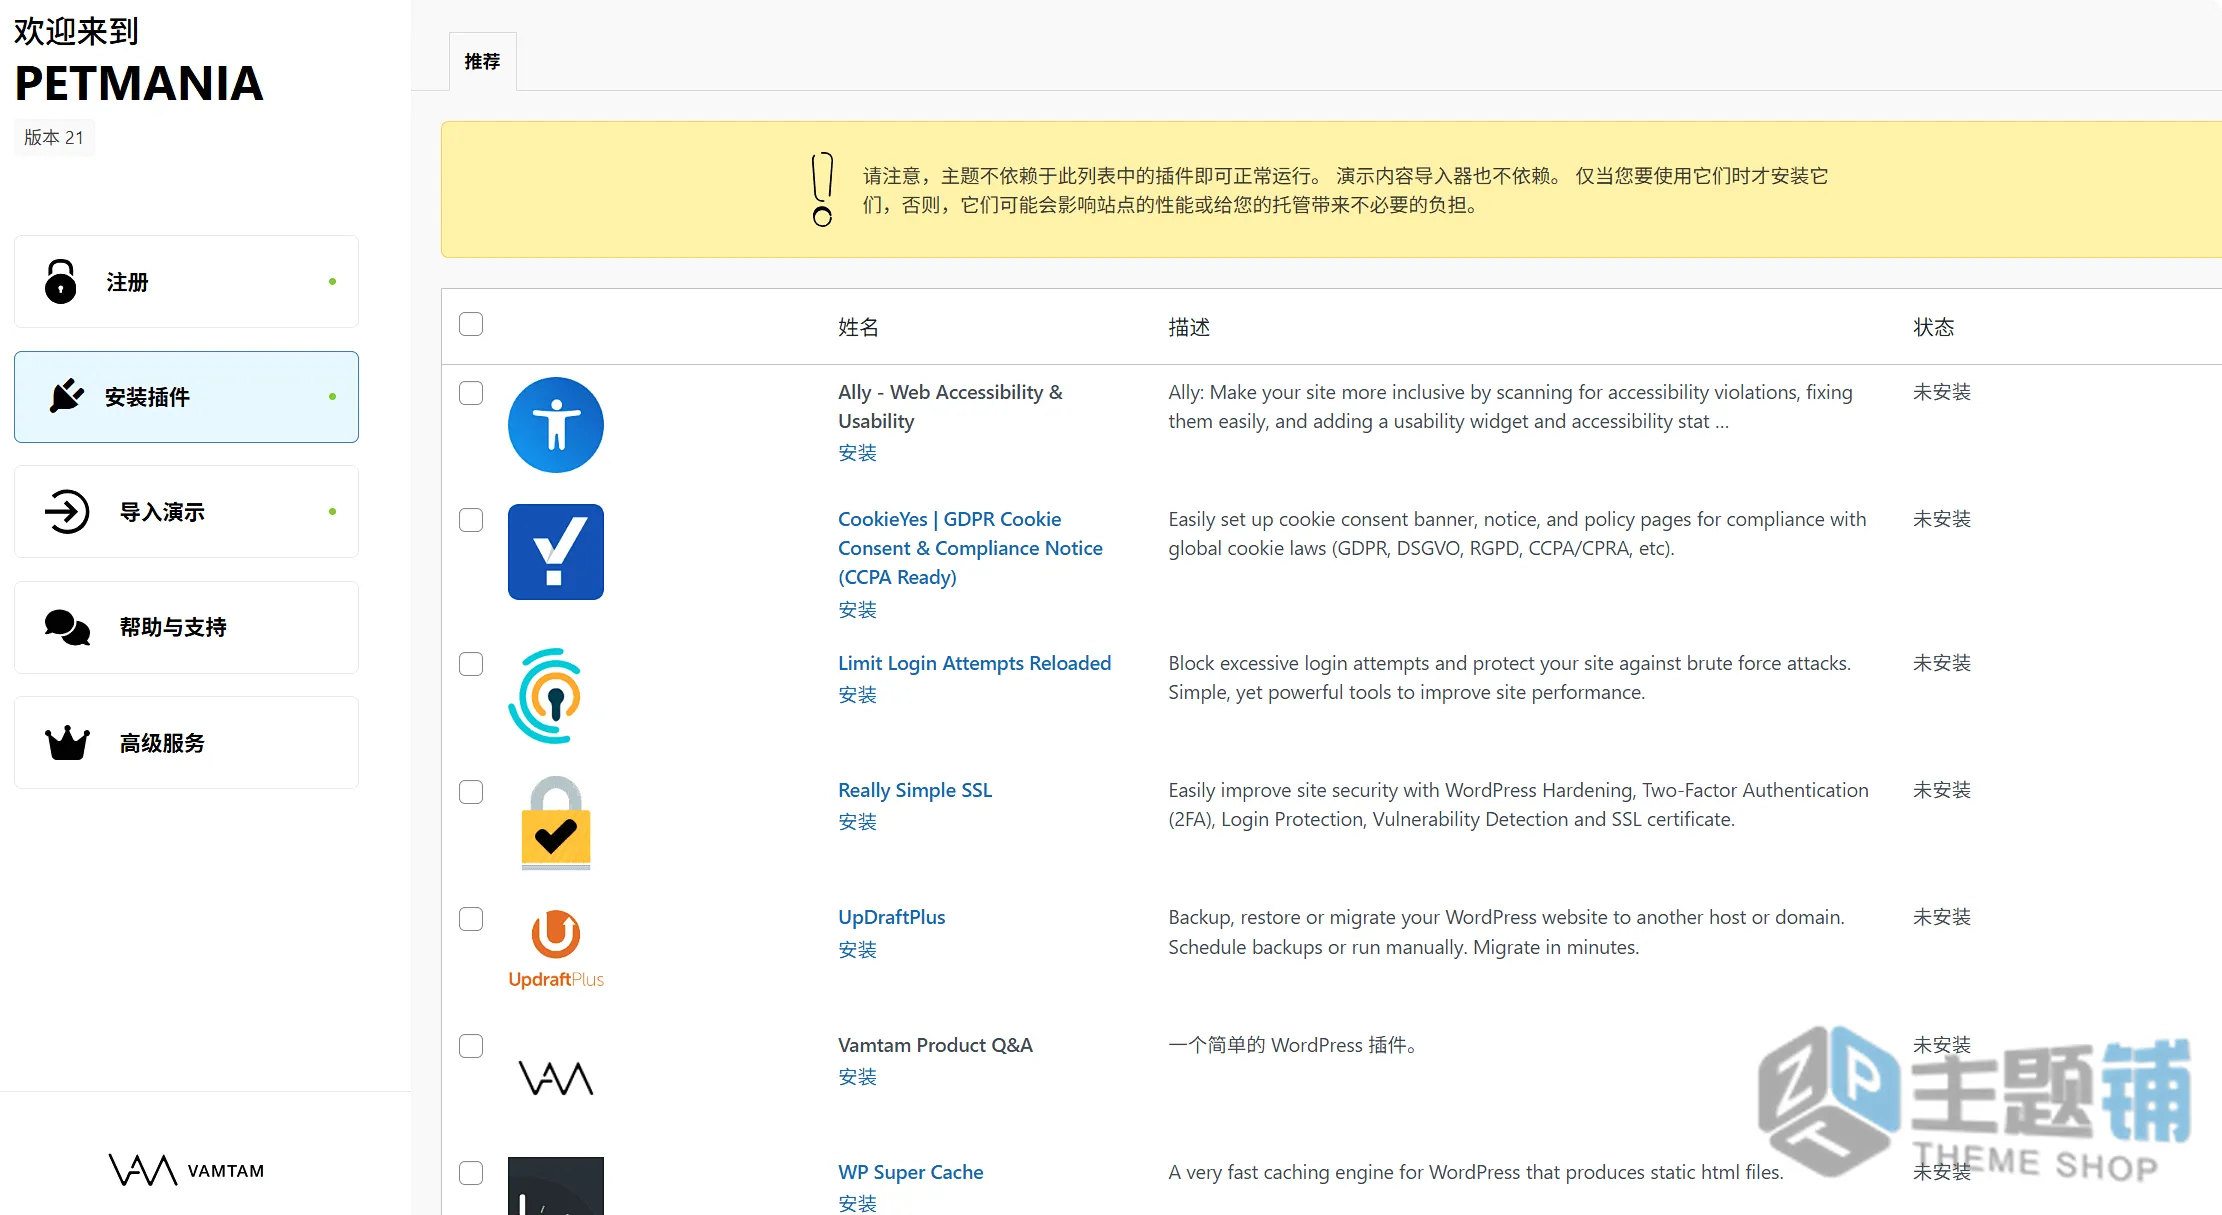Check the UpDraftPlus checkbox
2222x1215 pixels.
click(471, 919)
